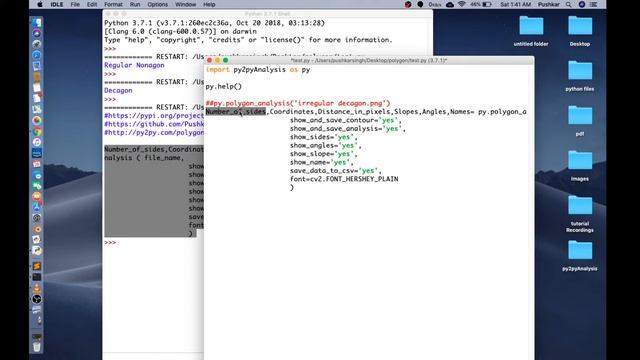Image resolution: width=640 pixels, height=360 pixels.
Task: Open App Store in the Dock
Action: point(37,207)
